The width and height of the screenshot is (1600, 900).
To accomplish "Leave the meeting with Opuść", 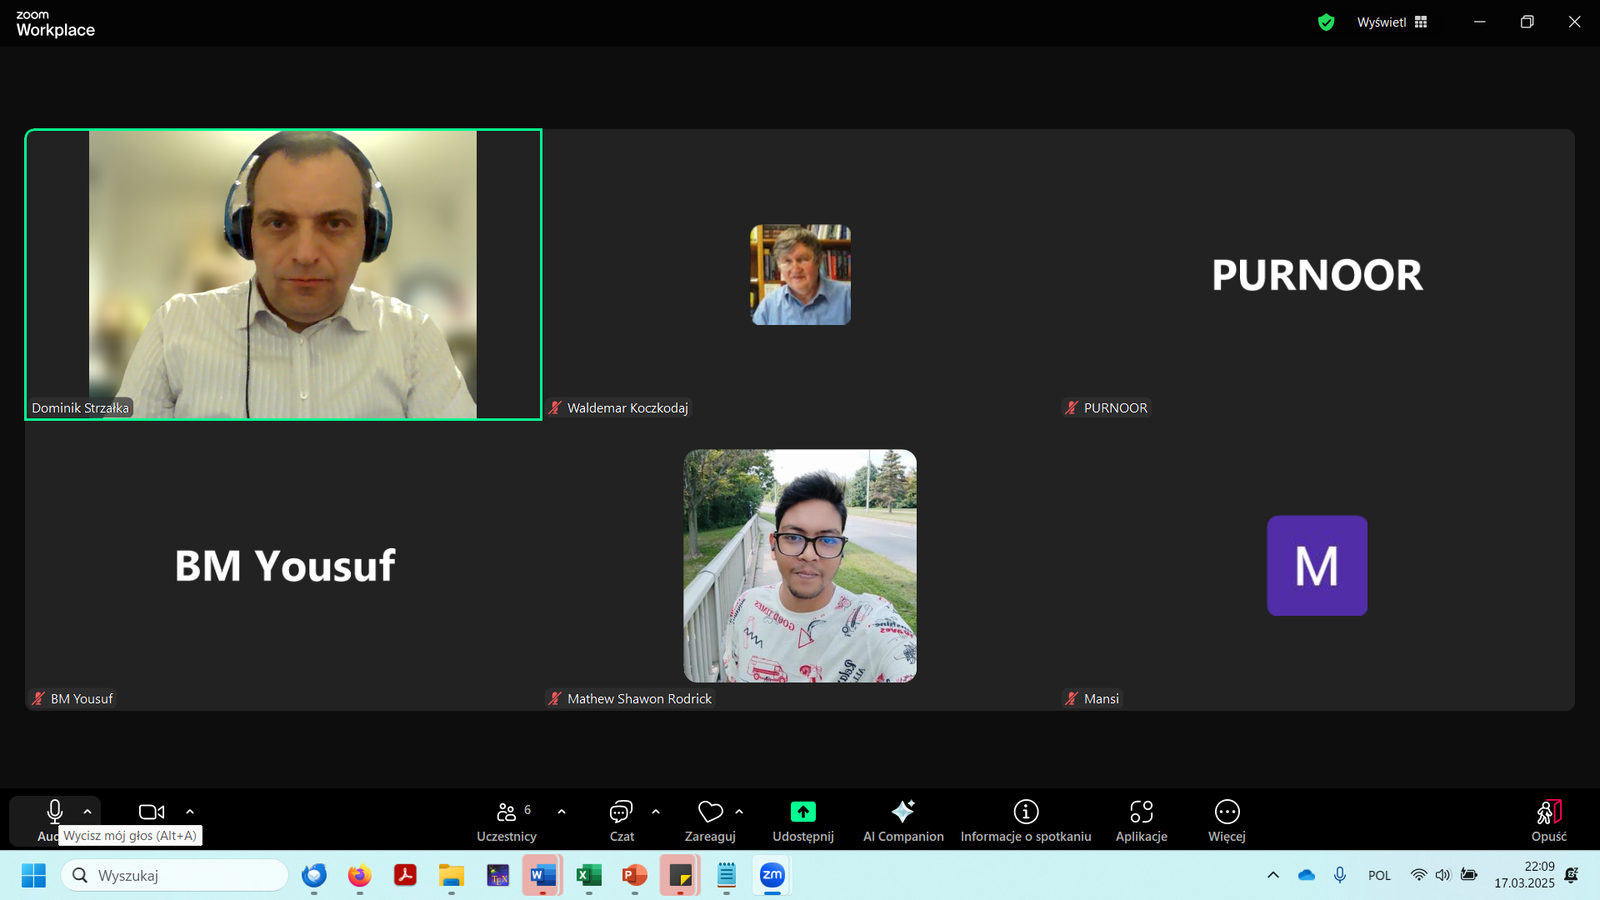I will pyautogui.click(x=1548, y=820).
